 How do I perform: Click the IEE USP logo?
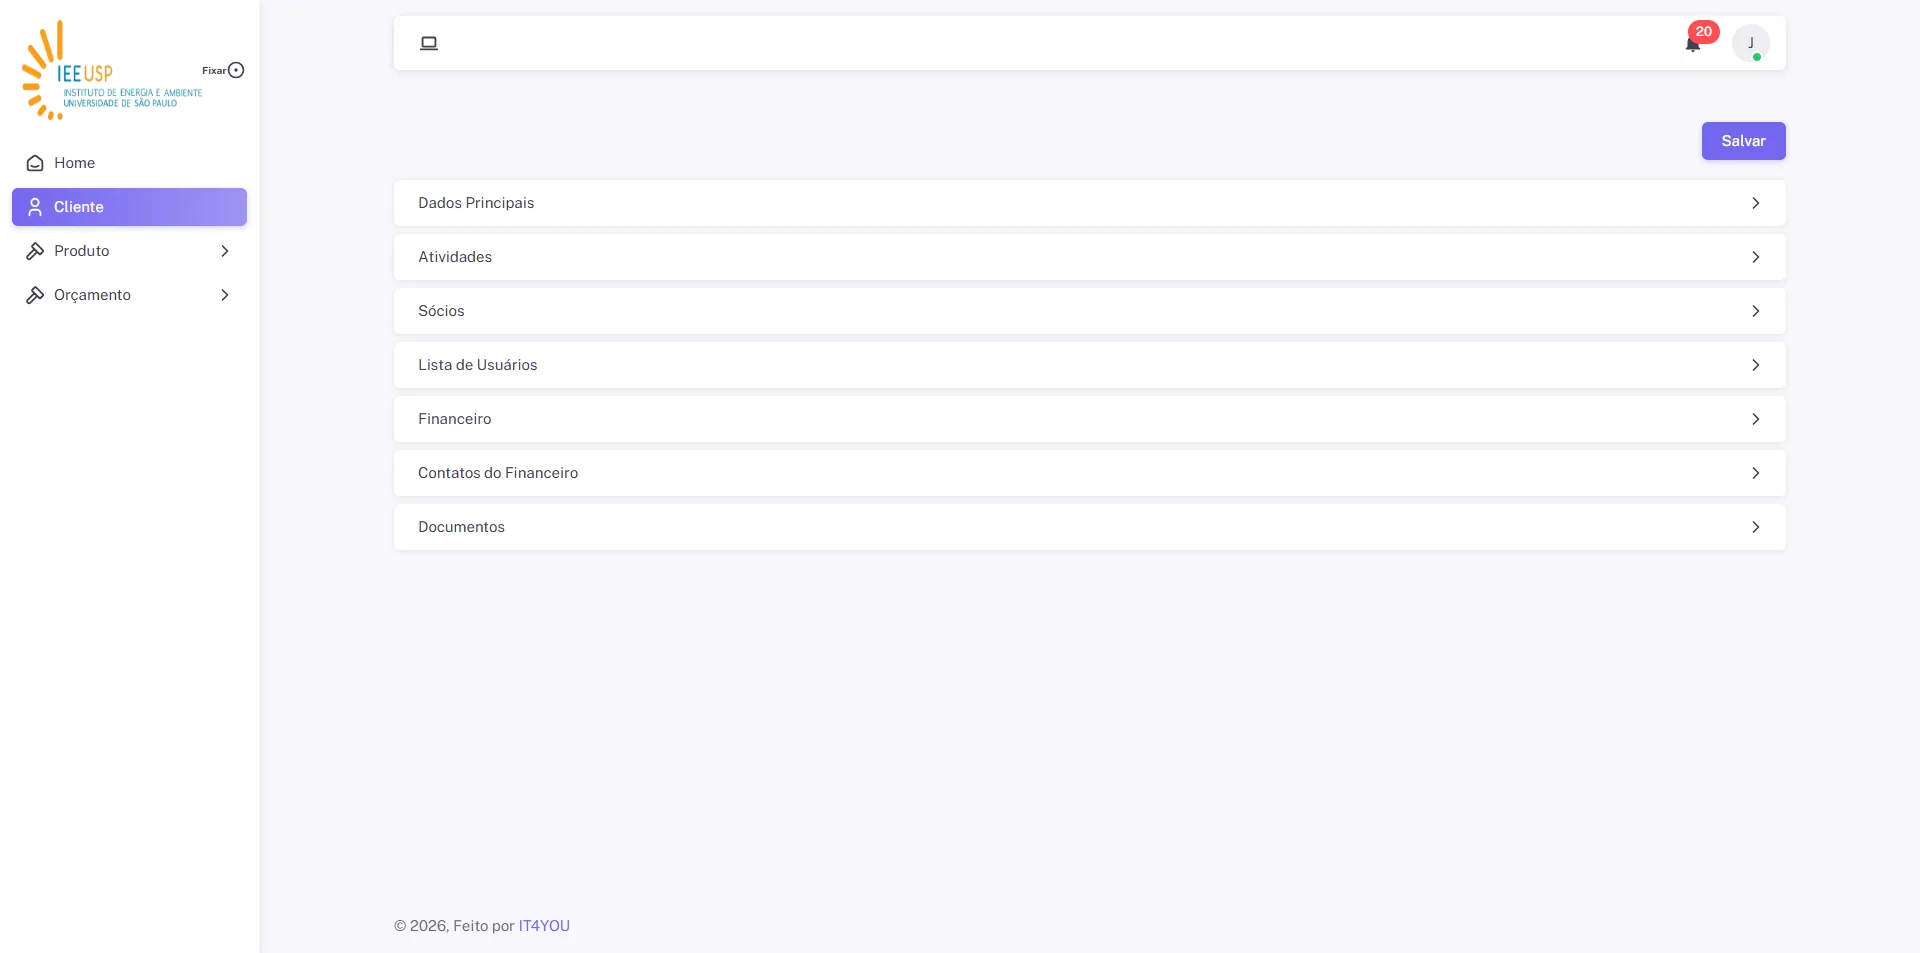coord(112,70)
